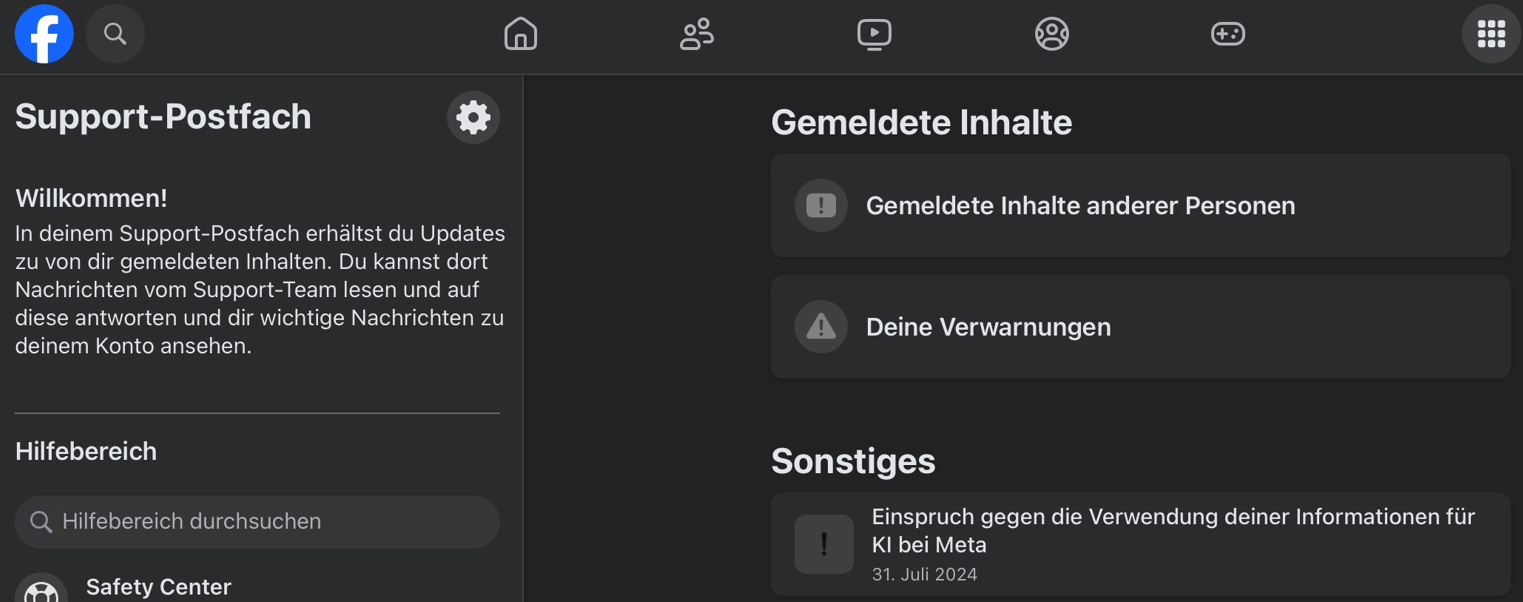The height and width of the screenshot is (602, 1523).
Task: Open Support-Postfach settings gear
Action: 473,118
